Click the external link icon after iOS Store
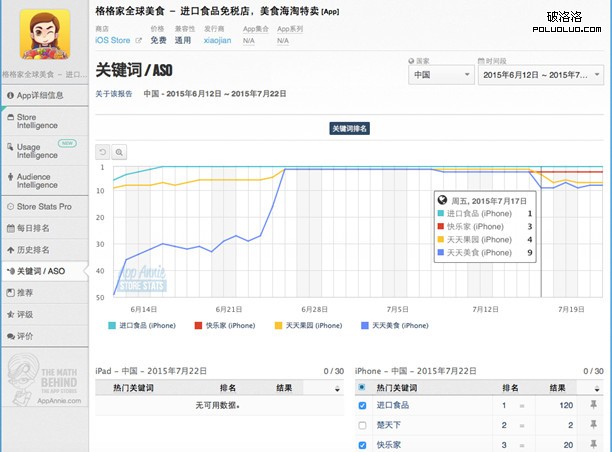 (x=138, y=40)
